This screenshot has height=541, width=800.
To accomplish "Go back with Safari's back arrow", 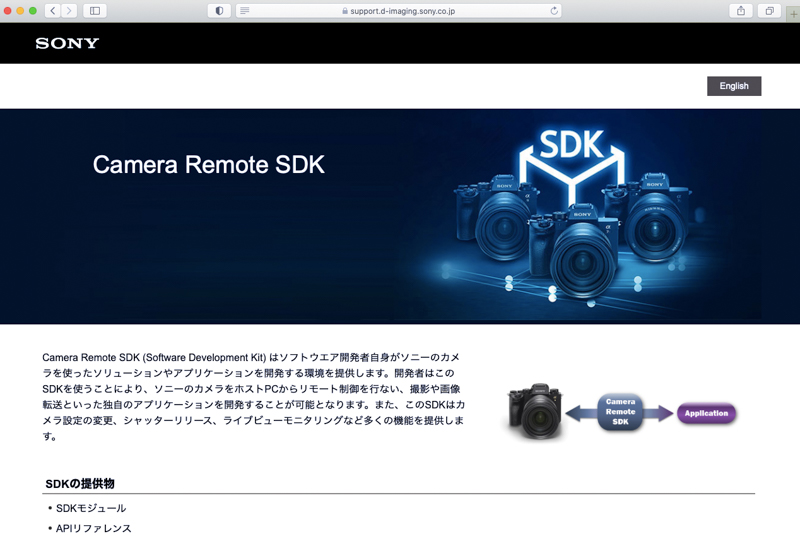I will 53,11.
